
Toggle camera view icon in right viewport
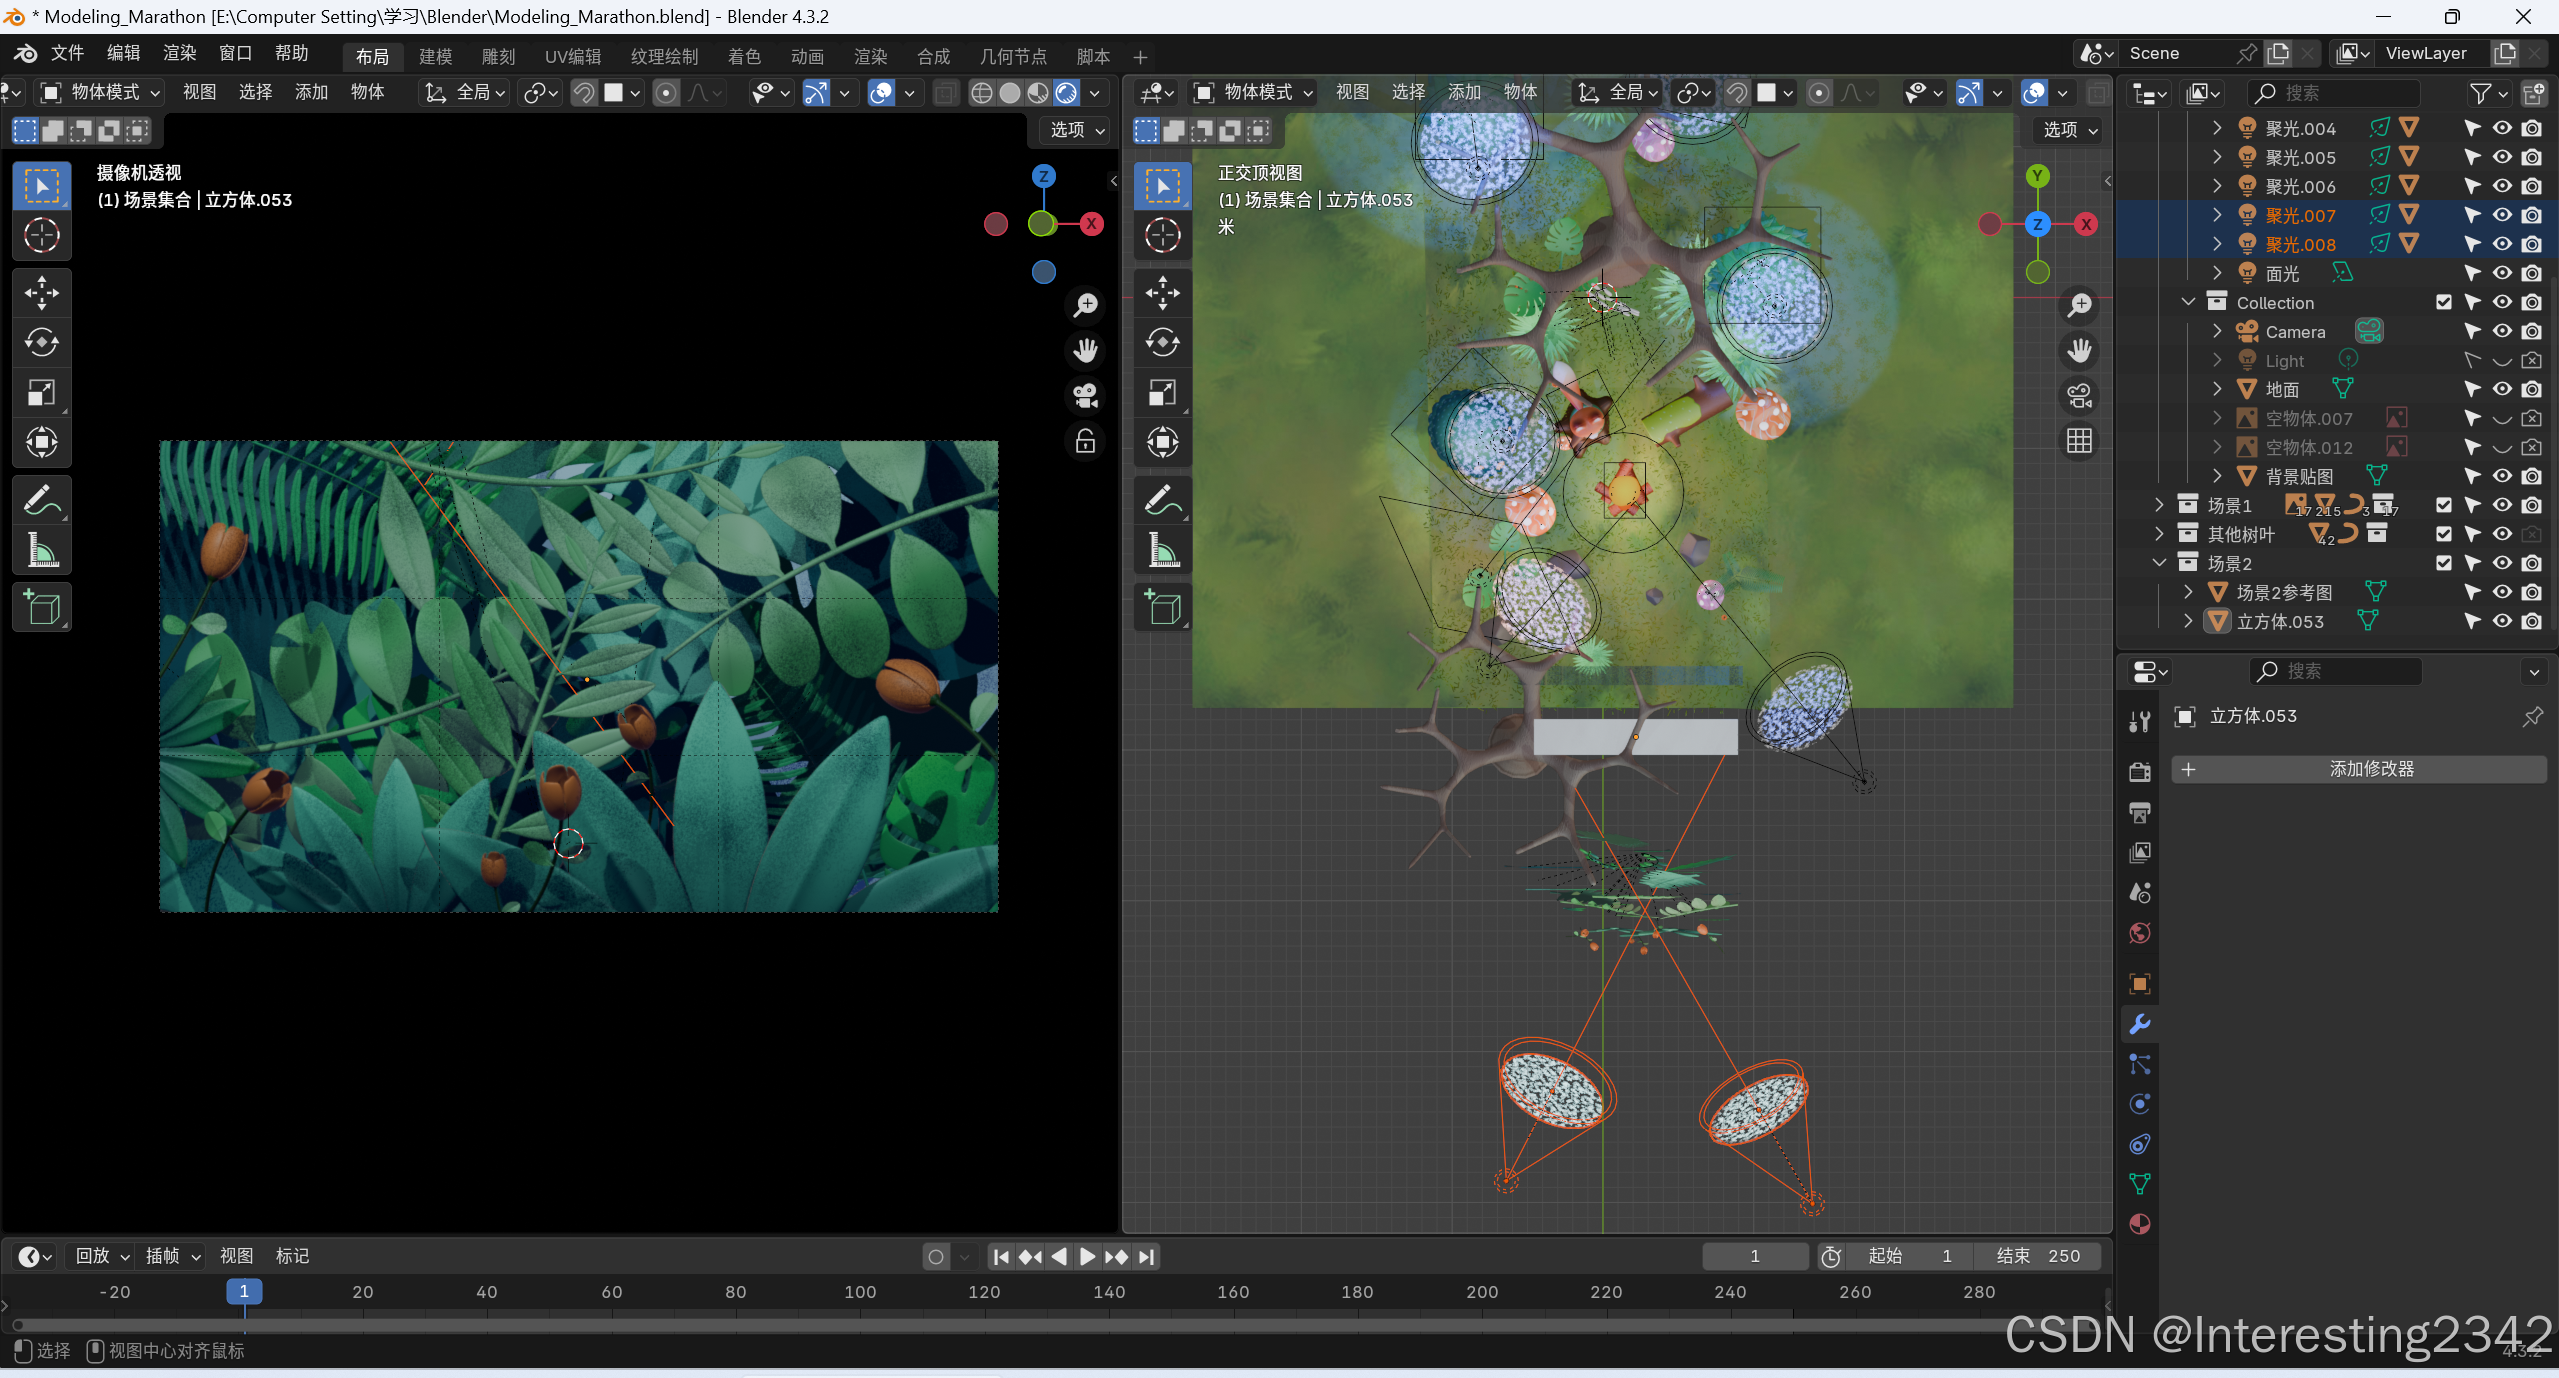pyautogui.click(x=2079, y=396)
